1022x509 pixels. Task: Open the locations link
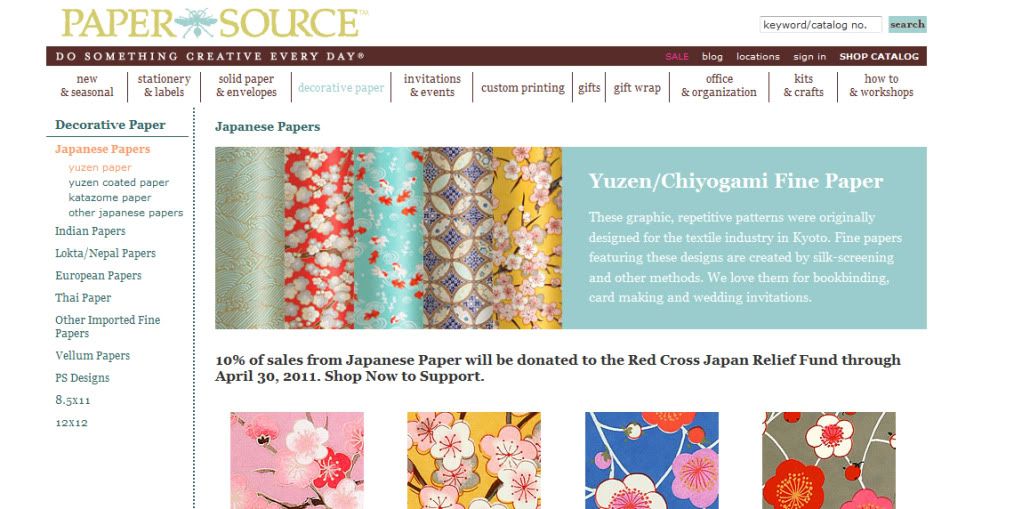pyautogui.click(x=757, y=57)
